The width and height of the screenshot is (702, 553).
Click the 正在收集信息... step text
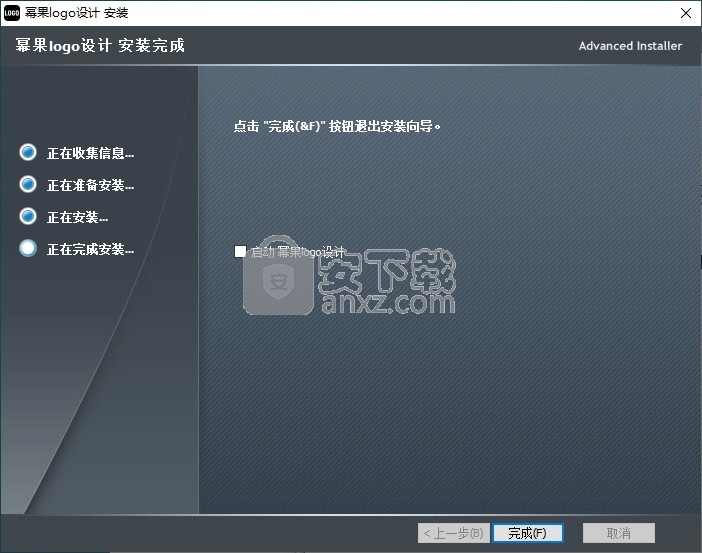(x=90, y=153)
